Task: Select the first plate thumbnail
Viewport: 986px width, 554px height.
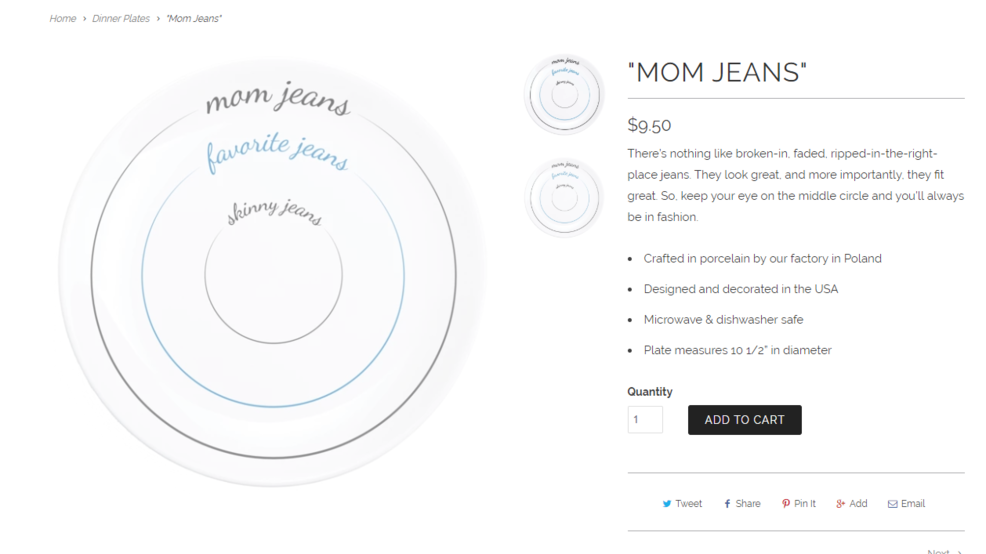Action: [x=564, y=94]
